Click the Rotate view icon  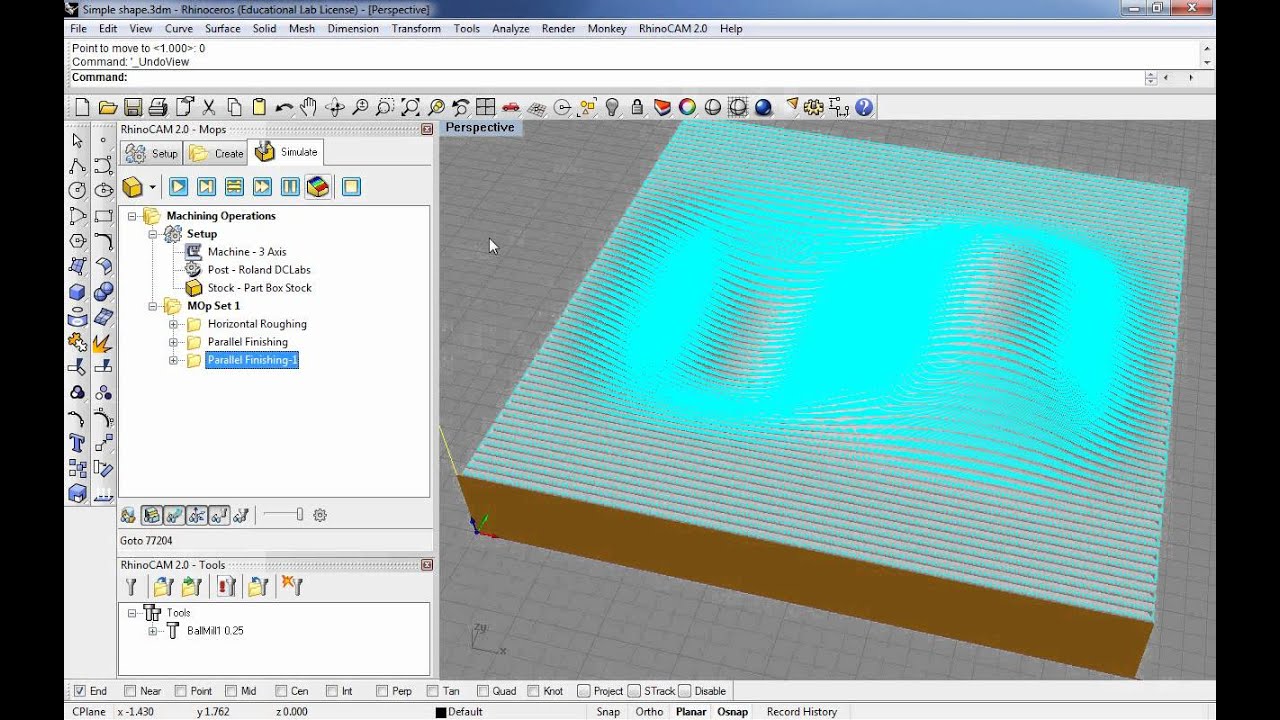(335, 107)
